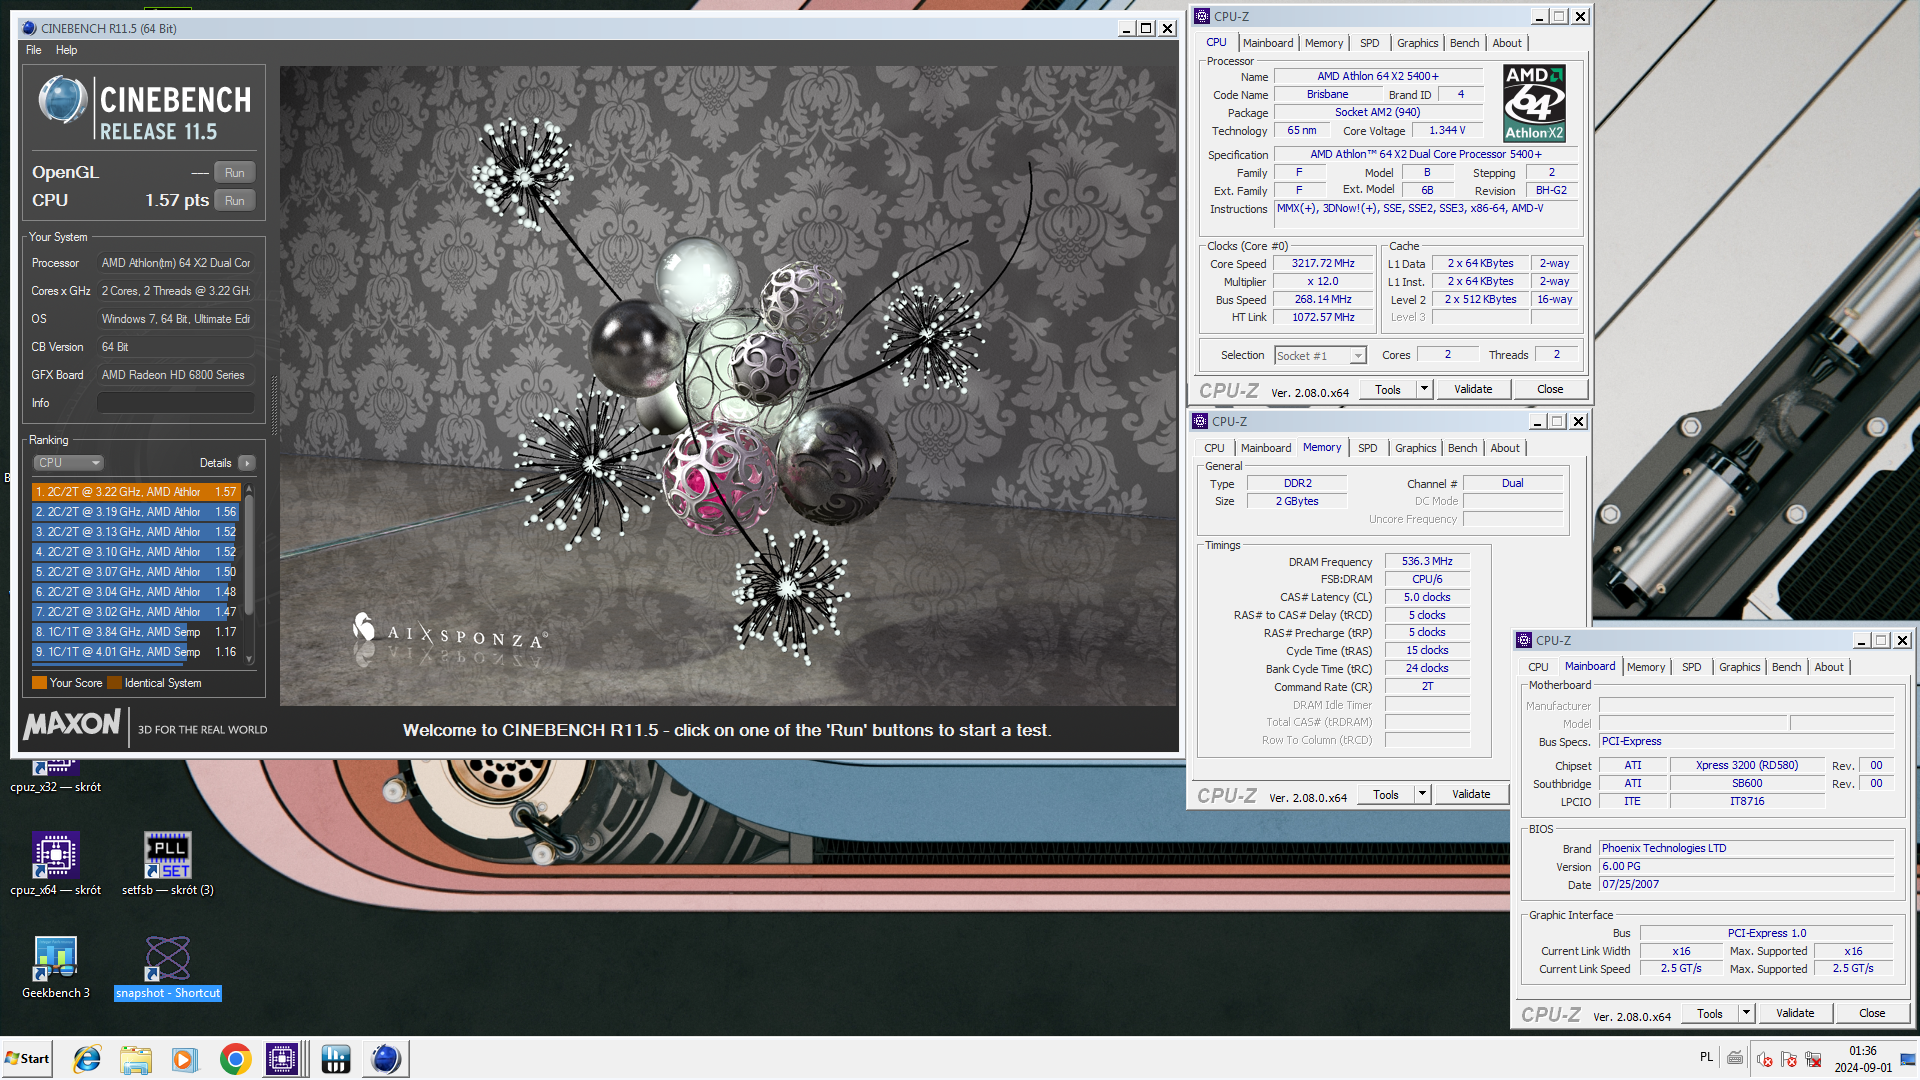
Task: Open Tools dropdown arrow in top CPU-Z window
Action: 1425,390
